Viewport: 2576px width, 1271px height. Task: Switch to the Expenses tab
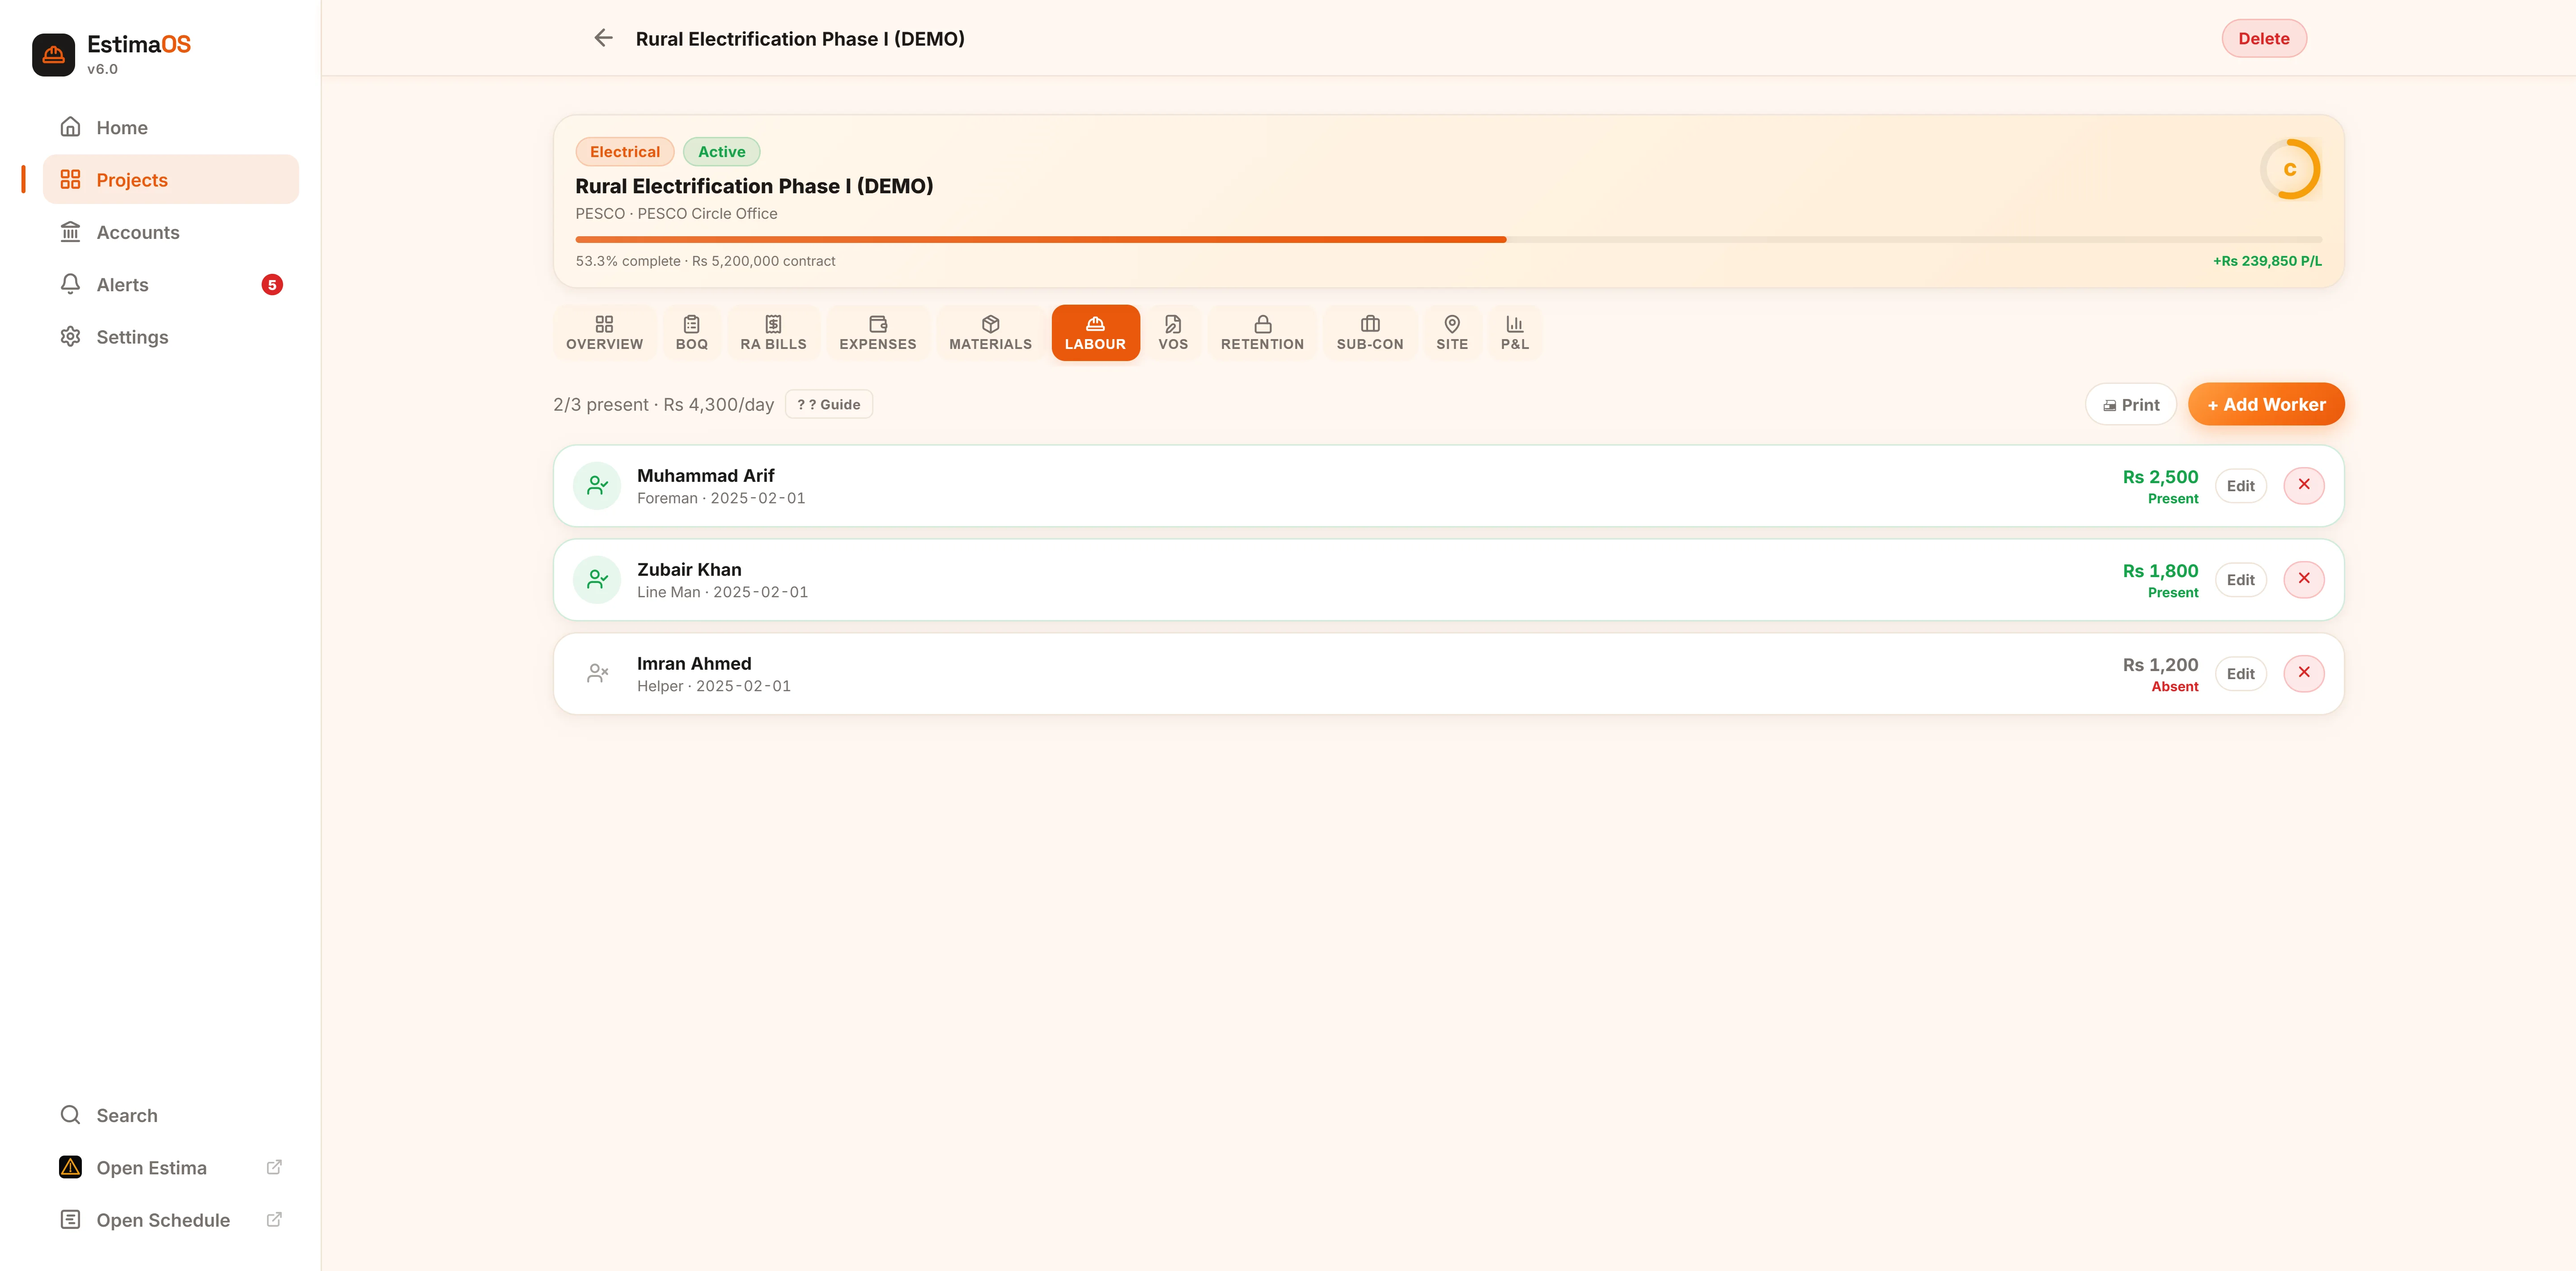878,333
